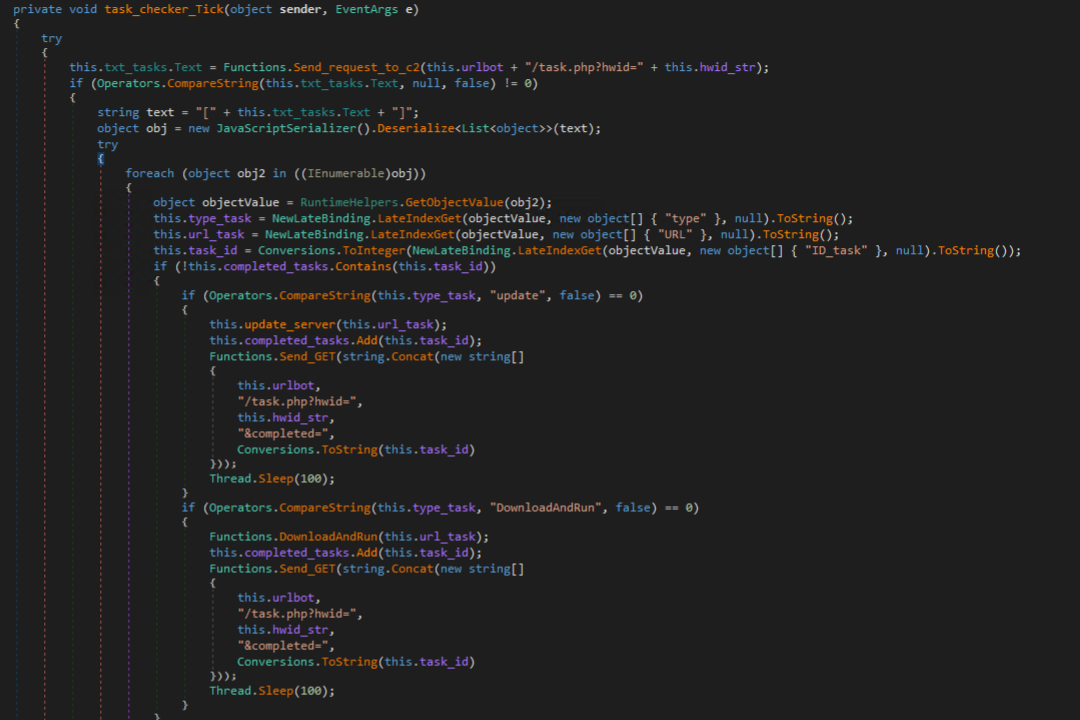Click the "update" string literal
This screenshot has height=720, width=1080.
tap(517, 296)
